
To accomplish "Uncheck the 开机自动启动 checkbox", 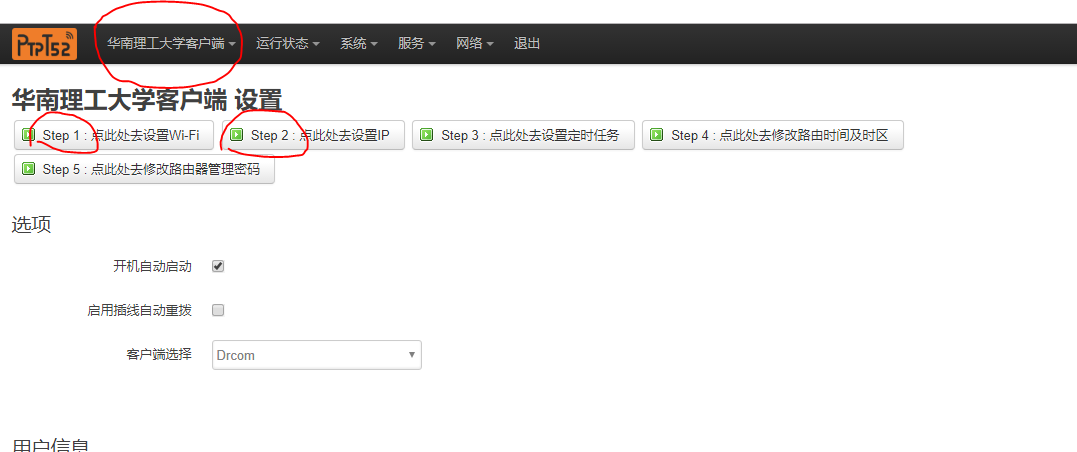I will [x=218, y=267].
